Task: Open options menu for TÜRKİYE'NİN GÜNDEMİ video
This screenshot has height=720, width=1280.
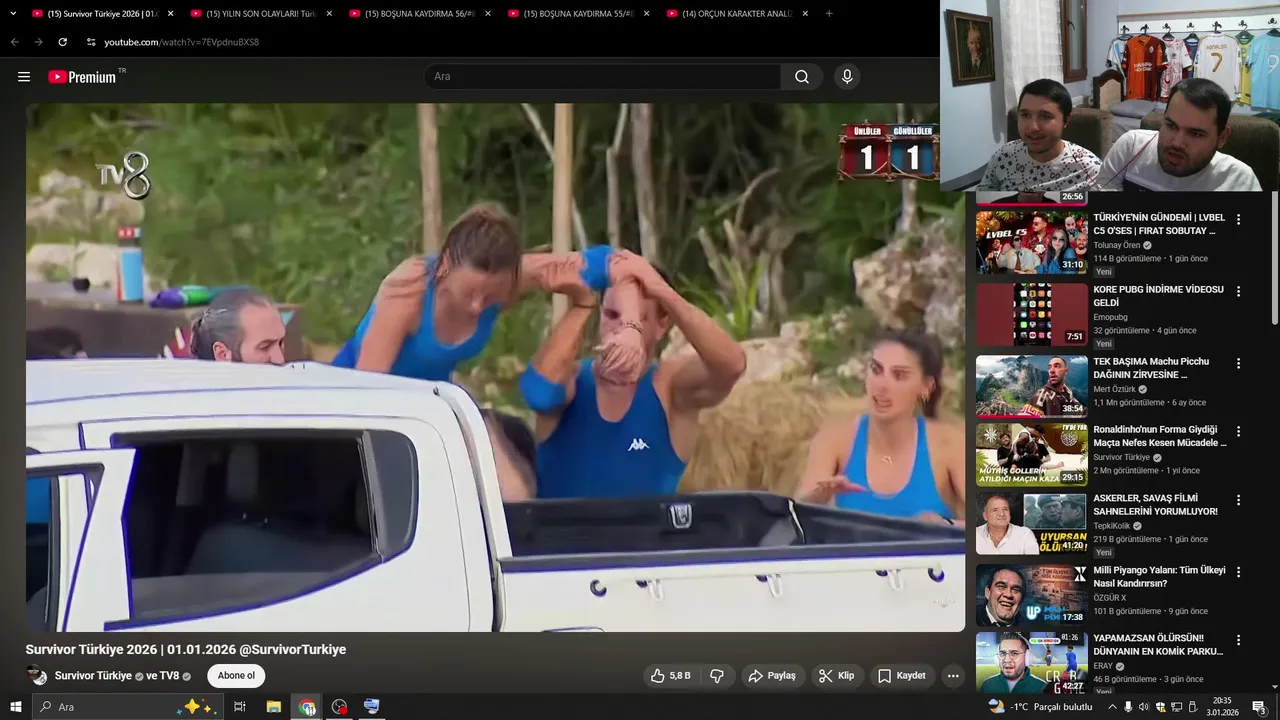Action: coord(1238,219)
